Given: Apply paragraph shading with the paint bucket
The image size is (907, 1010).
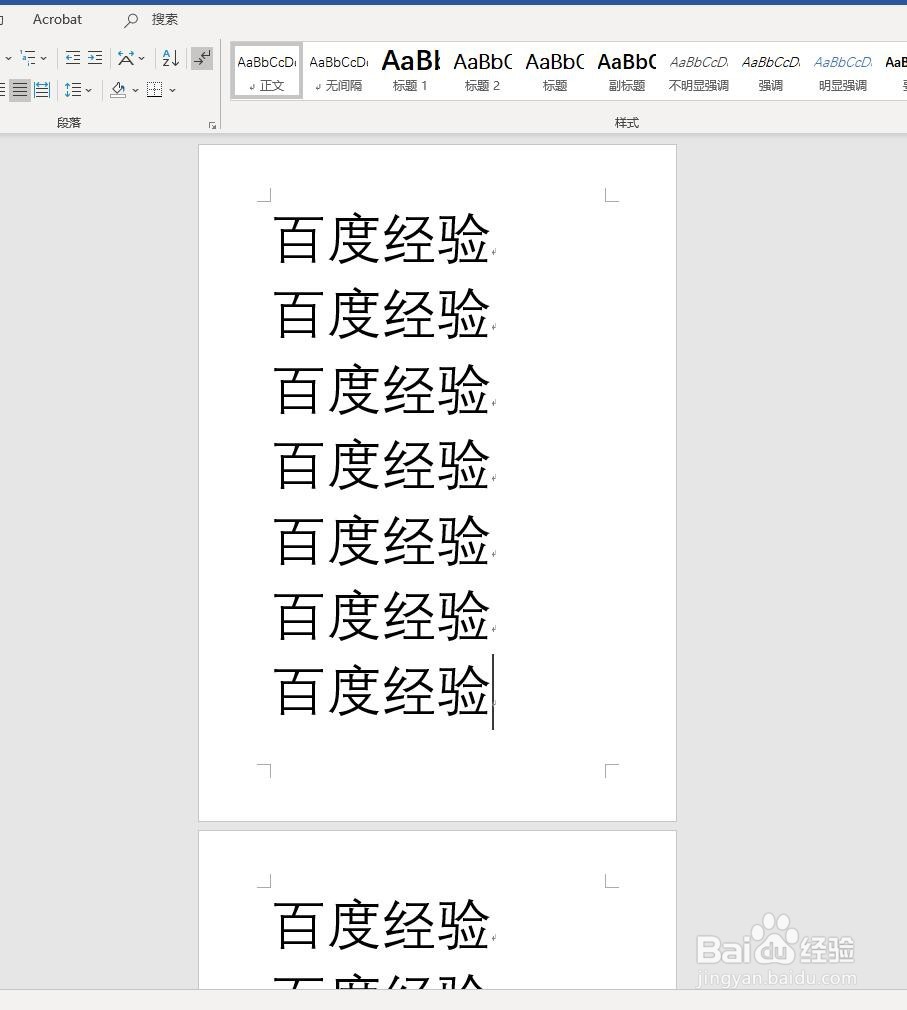Looking at the screenshot, I should click(118, 90).
